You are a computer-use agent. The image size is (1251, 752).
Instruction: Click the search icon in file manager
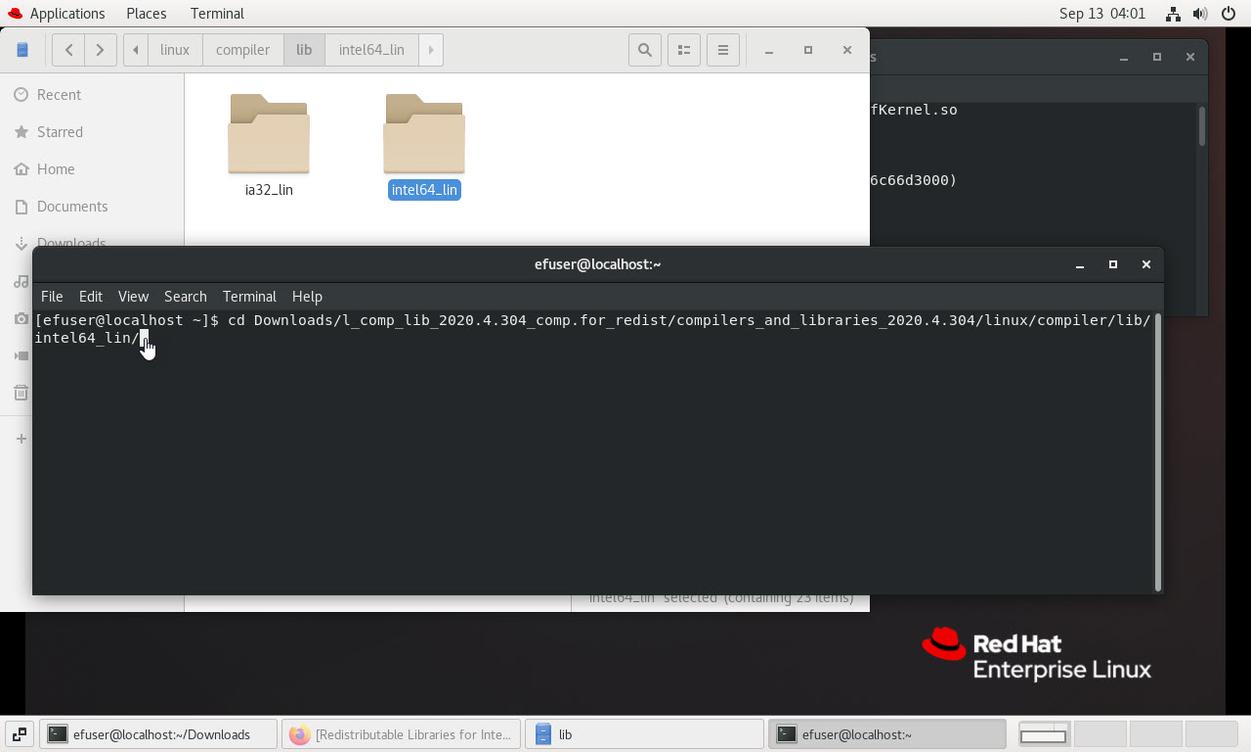point(645,50)
